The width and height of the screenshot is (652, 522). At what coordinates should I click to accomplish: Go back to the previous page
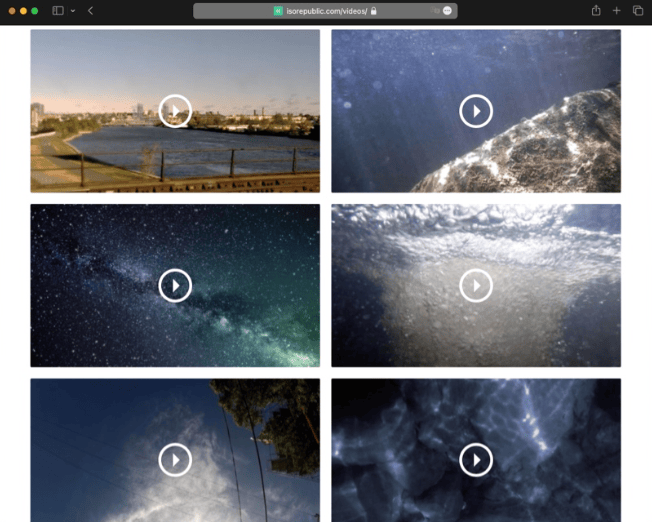(91, 11)
